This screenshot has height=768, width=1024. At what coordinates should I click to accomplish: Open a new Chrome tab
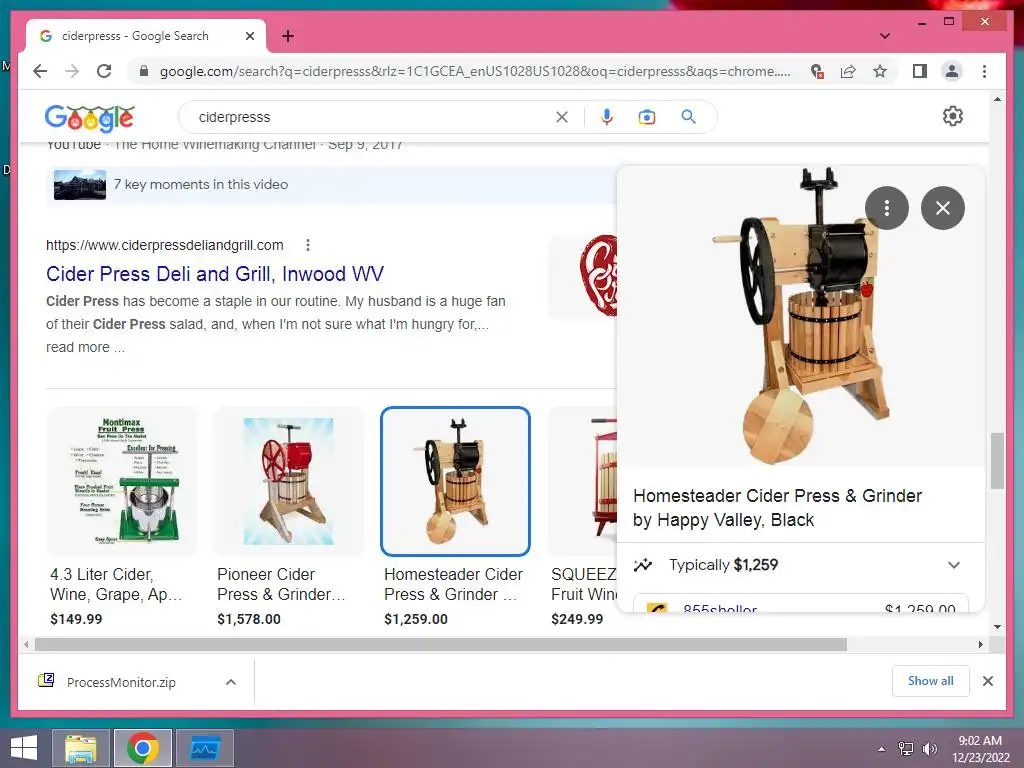[288, 36]
